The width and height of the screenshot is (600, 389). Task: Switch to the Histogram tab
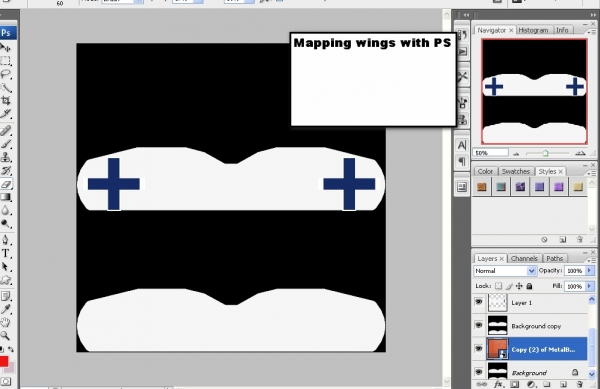(533, 30)
